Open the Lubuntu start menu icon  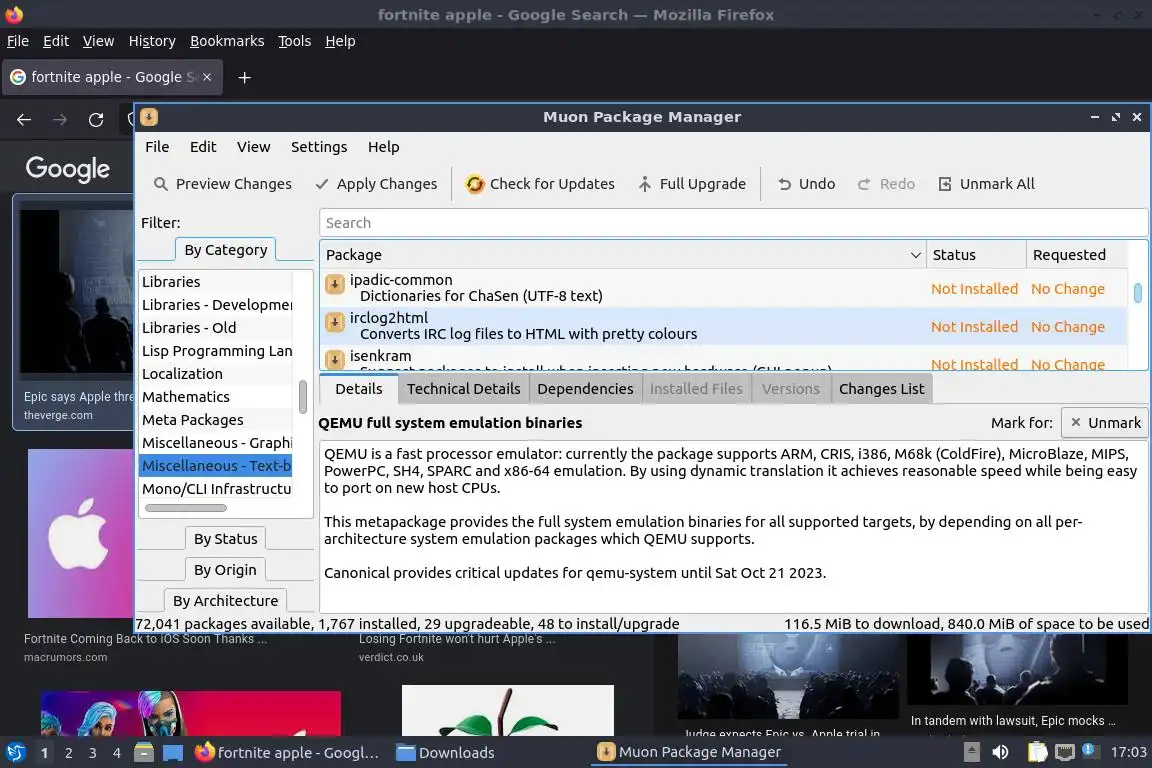pyautogui.click(x=15, y=753)
